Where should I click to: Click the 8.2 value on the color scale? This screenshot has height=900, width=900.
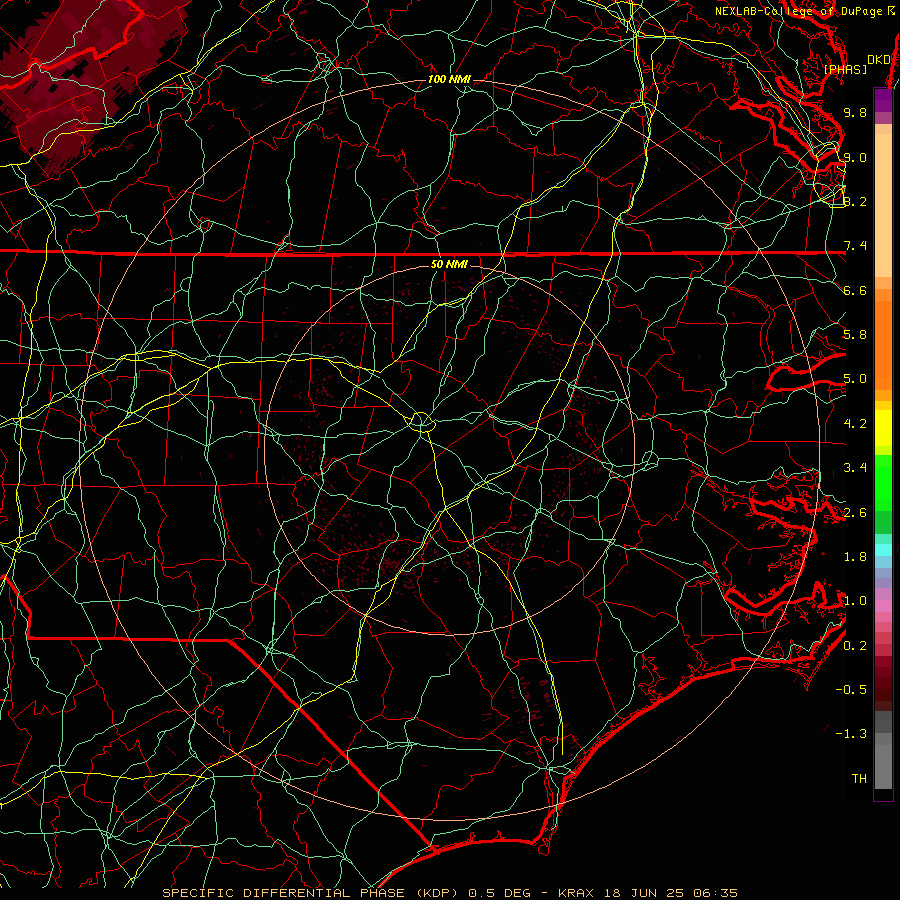pyautogui.click(x=855, y=201)
